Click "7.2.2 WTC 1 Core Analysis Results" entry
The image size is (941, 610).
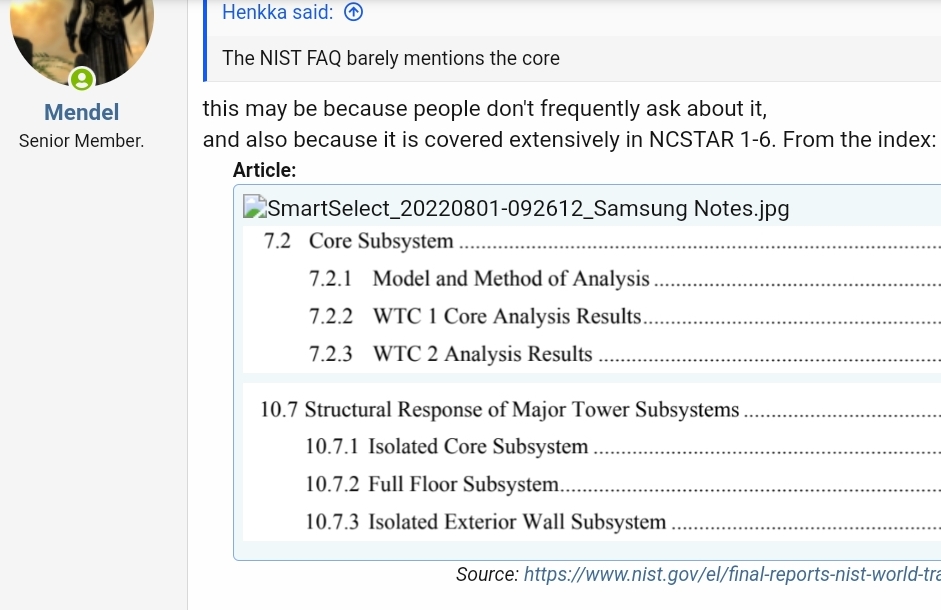(x=475, y=317)
